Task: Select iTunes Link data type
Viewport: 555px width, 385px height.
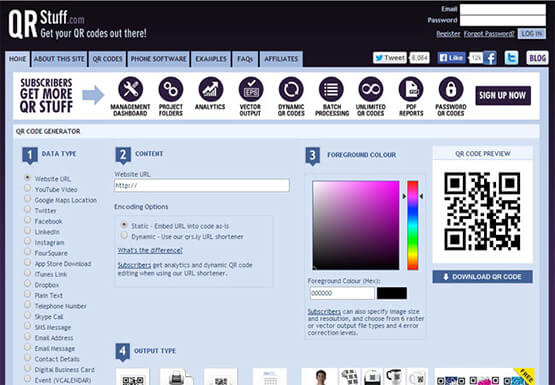Action: 28,273
